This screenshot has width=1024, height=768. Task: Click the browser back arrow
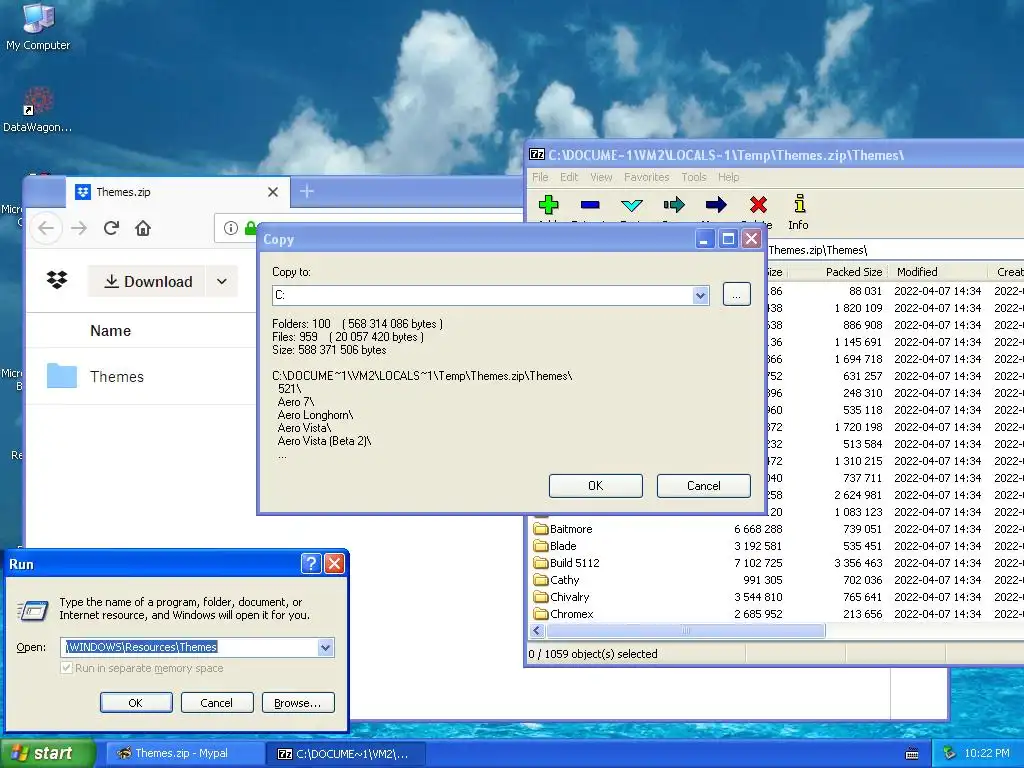tap(46, 228)
